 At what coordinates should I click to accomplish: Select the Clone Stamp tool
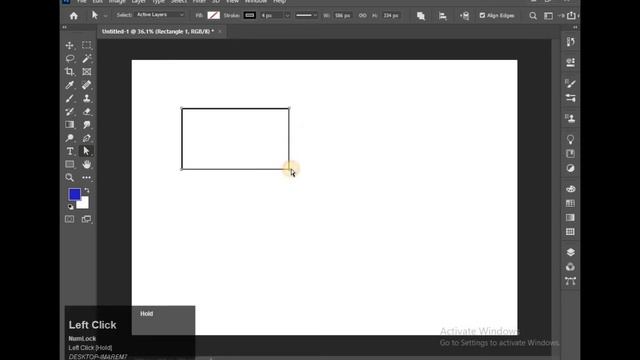pos(87,98)
